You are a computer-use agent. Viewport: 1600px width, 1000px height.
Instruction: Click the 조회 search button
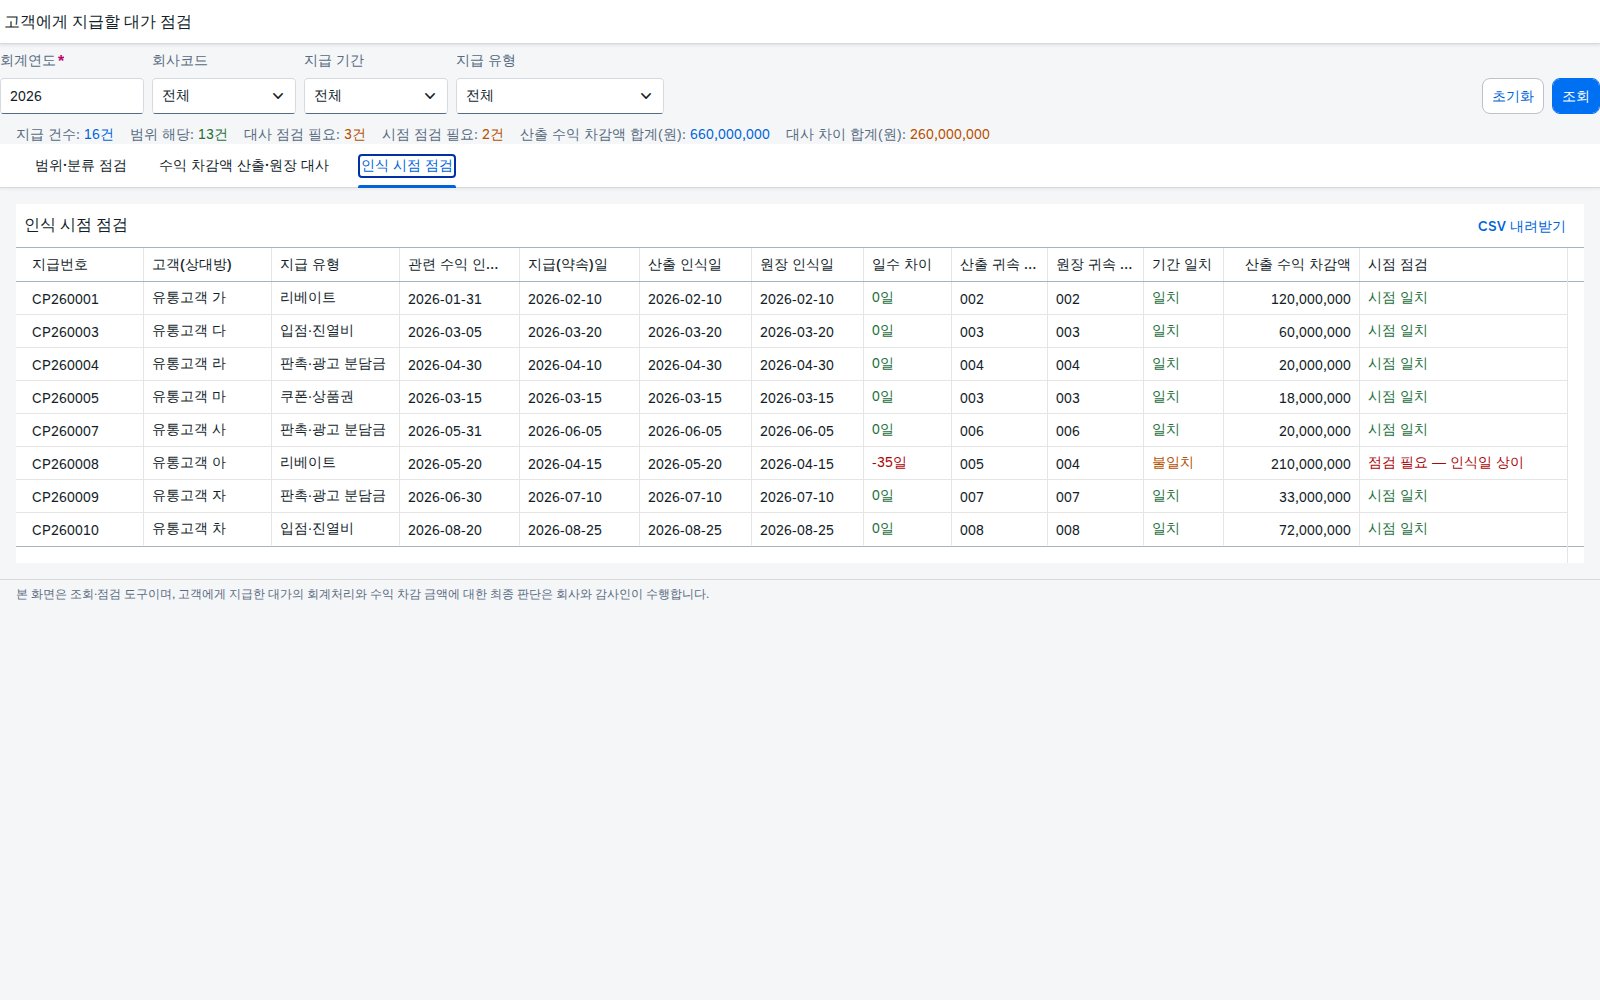tap(1576, 96)
